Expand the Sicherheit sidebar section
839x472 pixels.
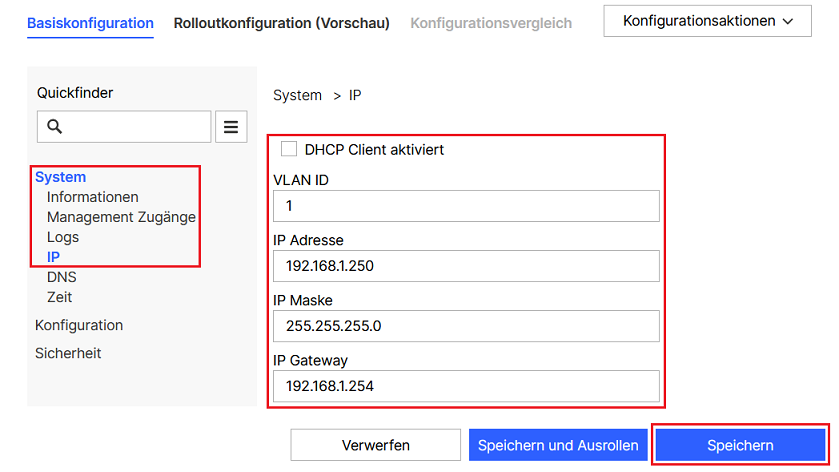point(68,353)
